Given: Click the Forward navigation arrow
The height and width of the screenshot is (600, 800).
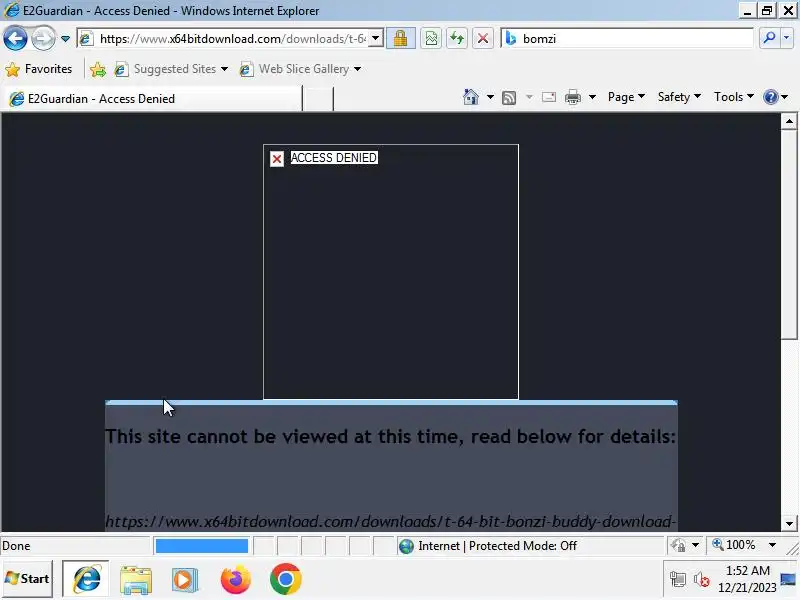Looking at the screenshot, I should tap(43, 38).
